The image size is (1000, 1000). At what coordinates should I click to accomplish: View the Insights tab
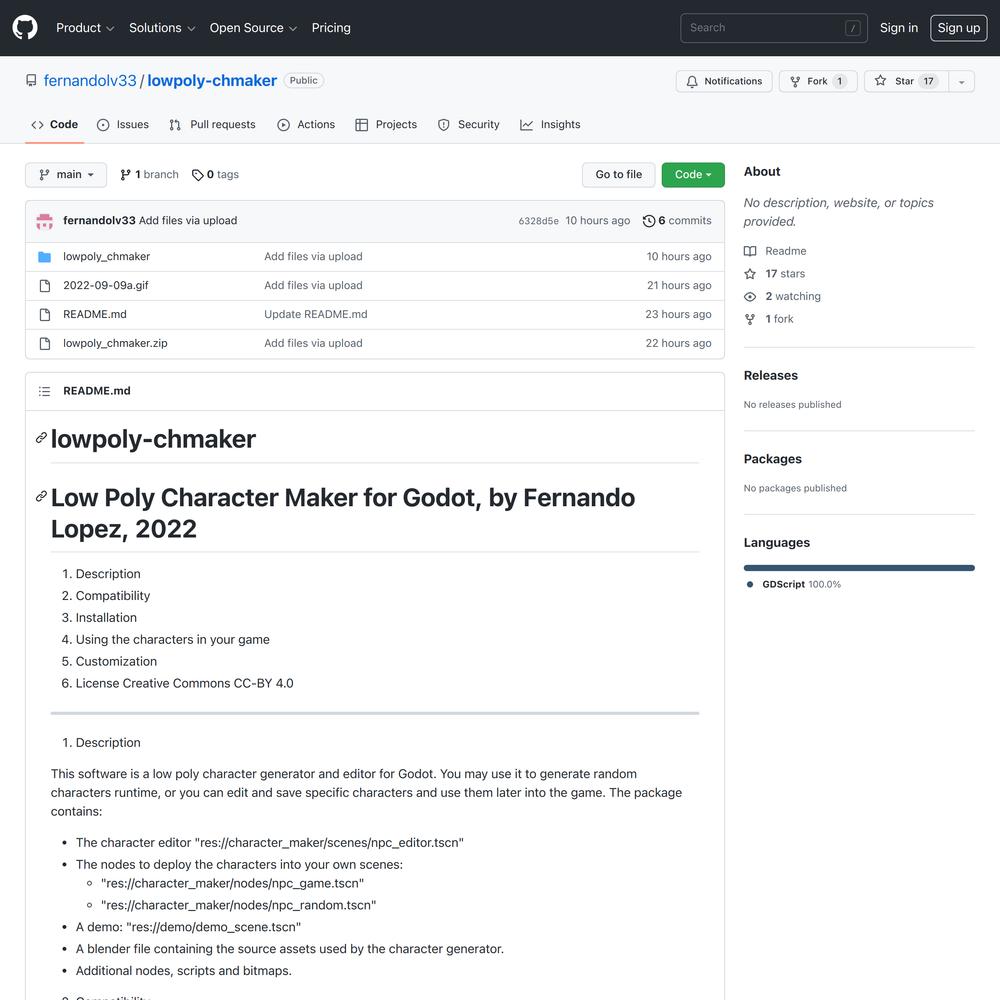pos(550,124)
